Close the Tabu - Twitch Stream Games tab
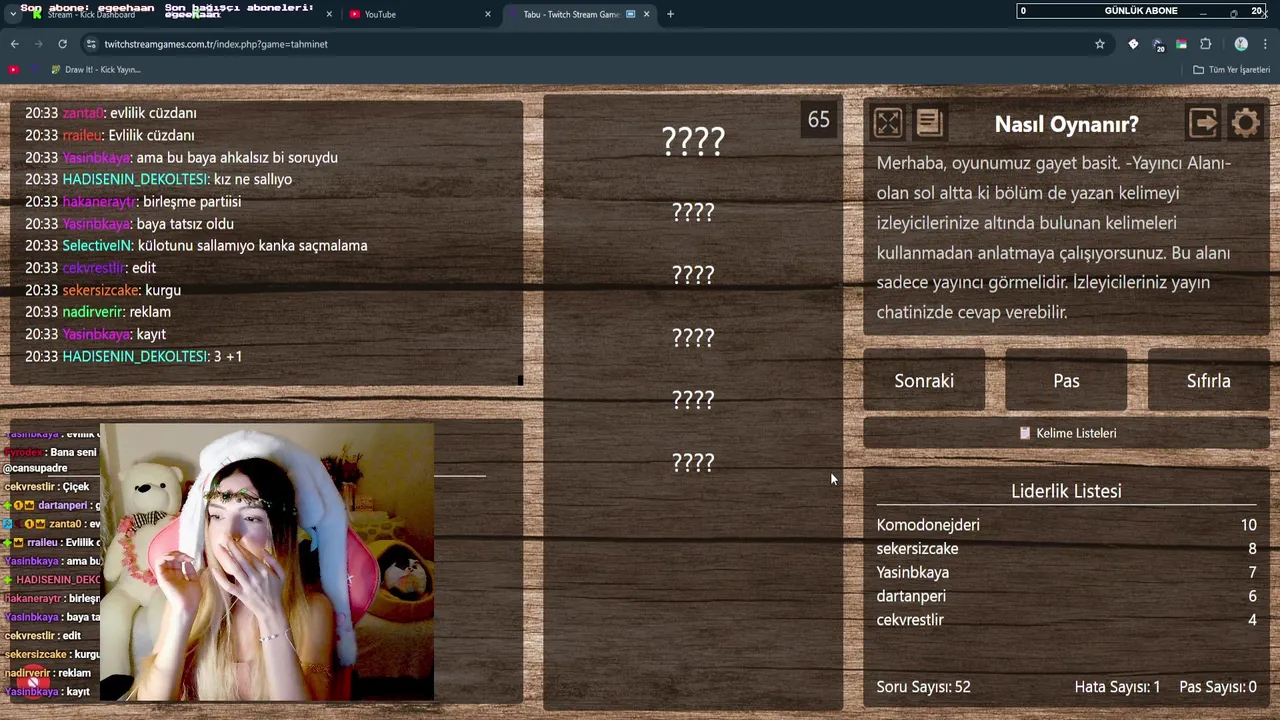The image size is (1280, 720). pos(647,14)
